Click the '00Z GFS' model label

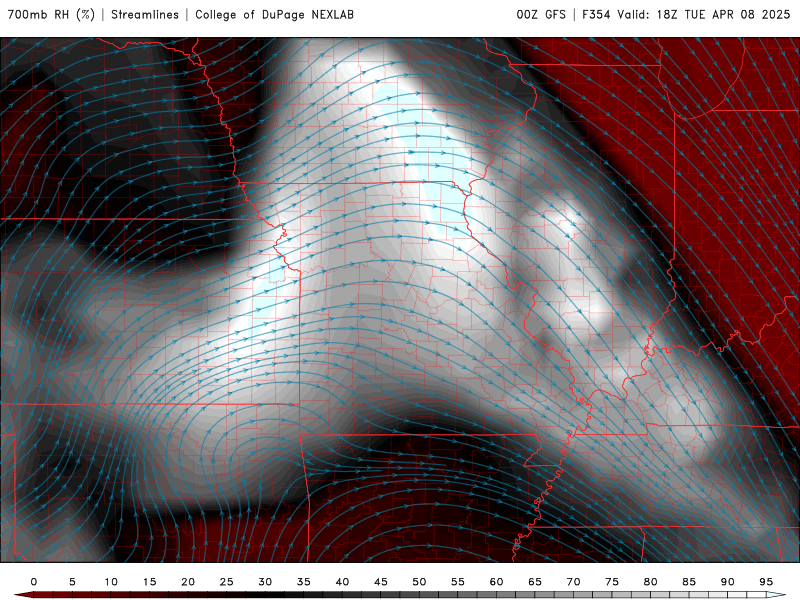point(541,15)
